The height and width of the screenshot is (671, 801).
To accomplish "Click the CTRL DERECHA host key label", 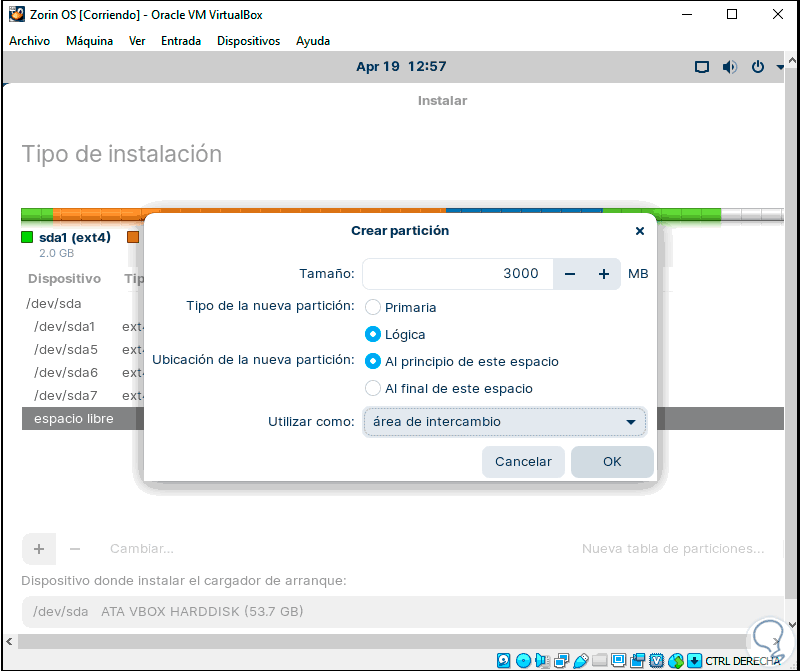I will point(743,661).
